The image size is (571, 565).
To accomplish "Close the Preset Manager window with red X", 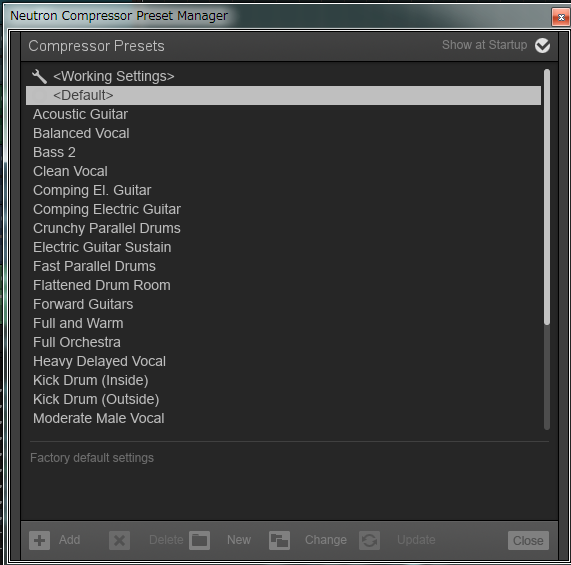I will 561,17.
